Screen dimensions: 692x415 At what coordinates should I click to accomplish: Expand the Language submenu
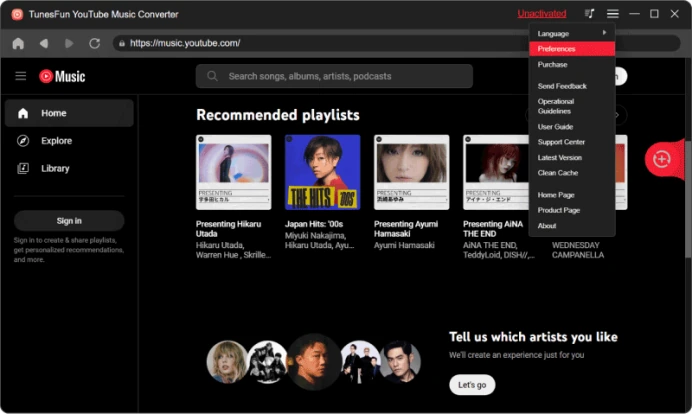point(572,34)
